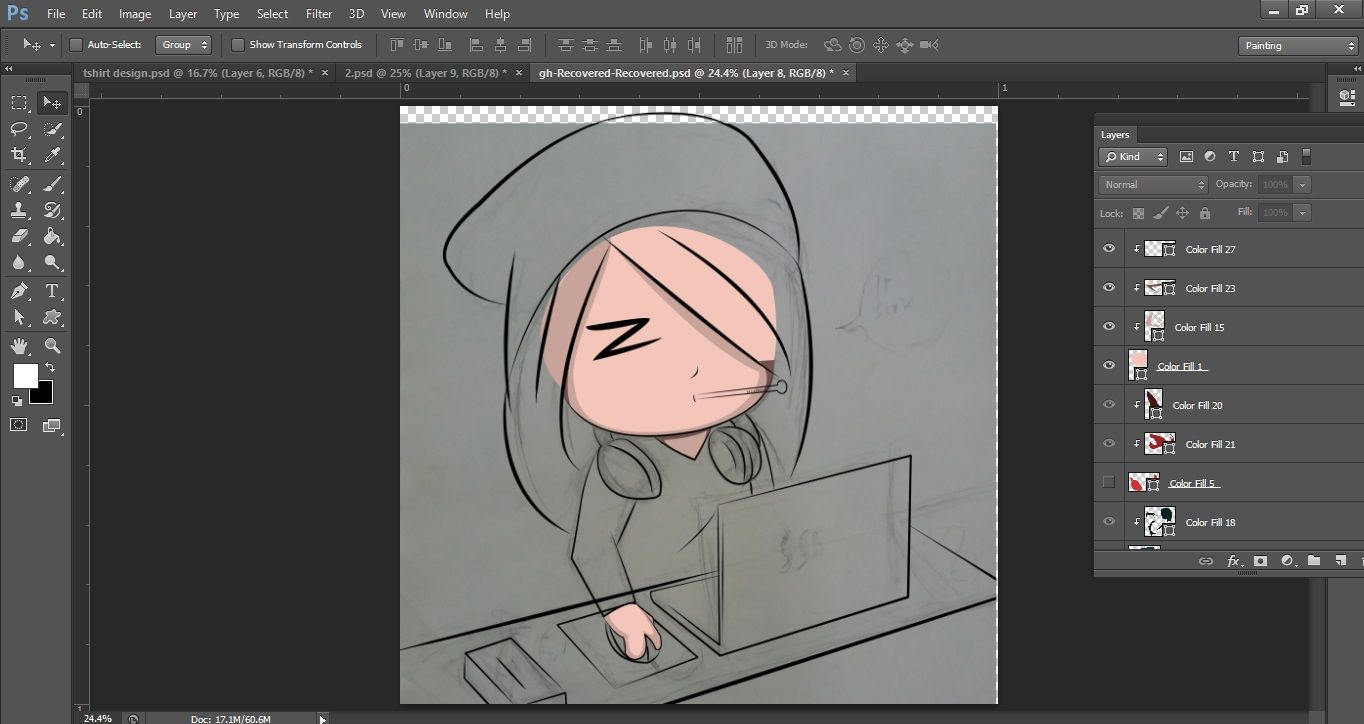The width and height of the screenshot is (1364, 724).
Task: Toggle Quick Mask mode
Action: click(19, 425)
